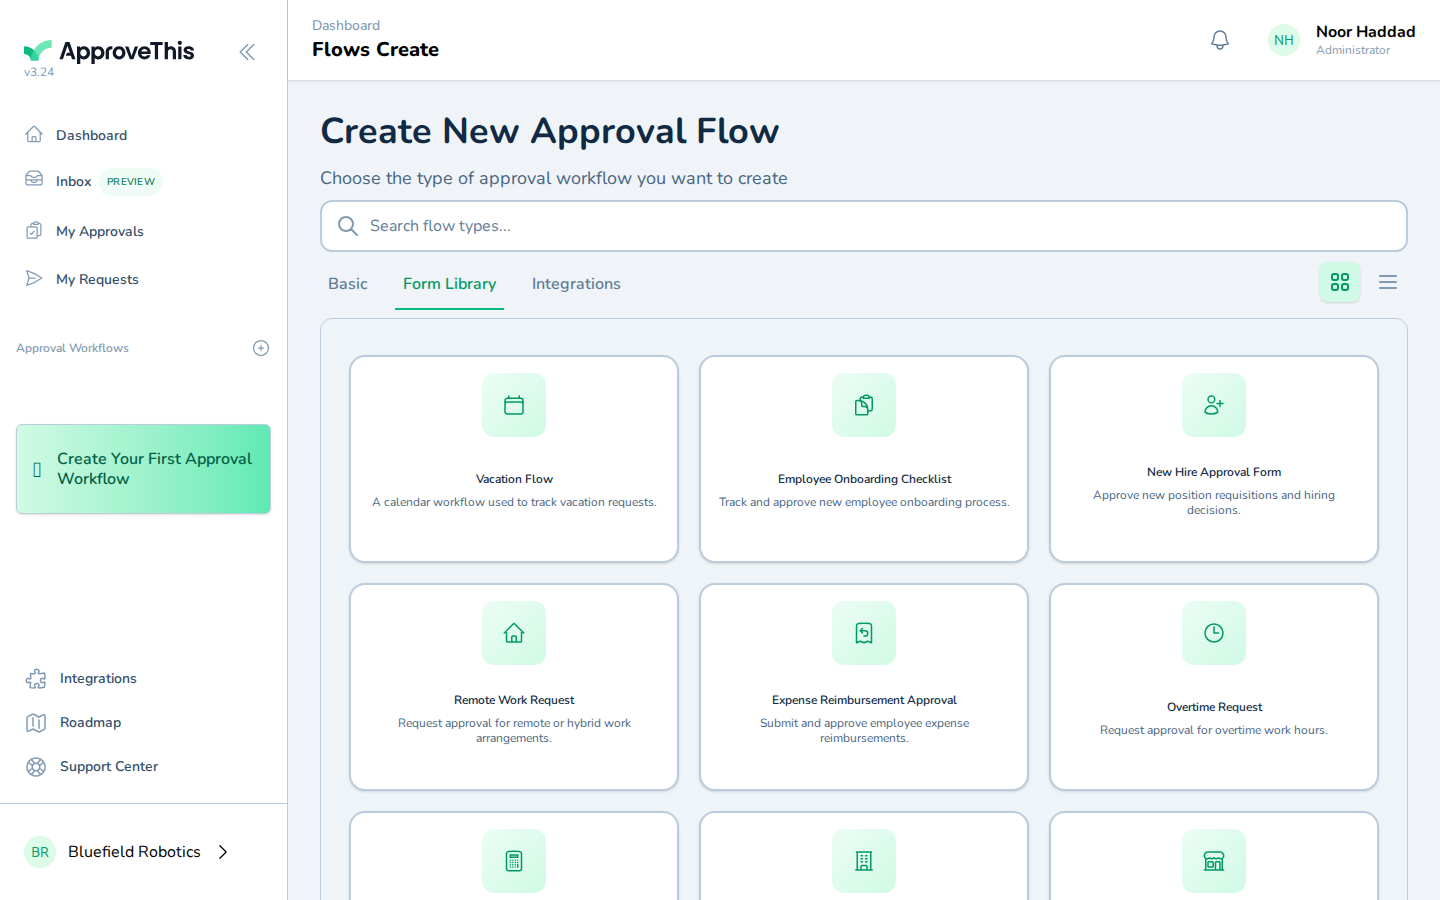This screenshot has height=900, width=1440.
Task: Switch to the Integrations tab
Action: tap(576, 284)
